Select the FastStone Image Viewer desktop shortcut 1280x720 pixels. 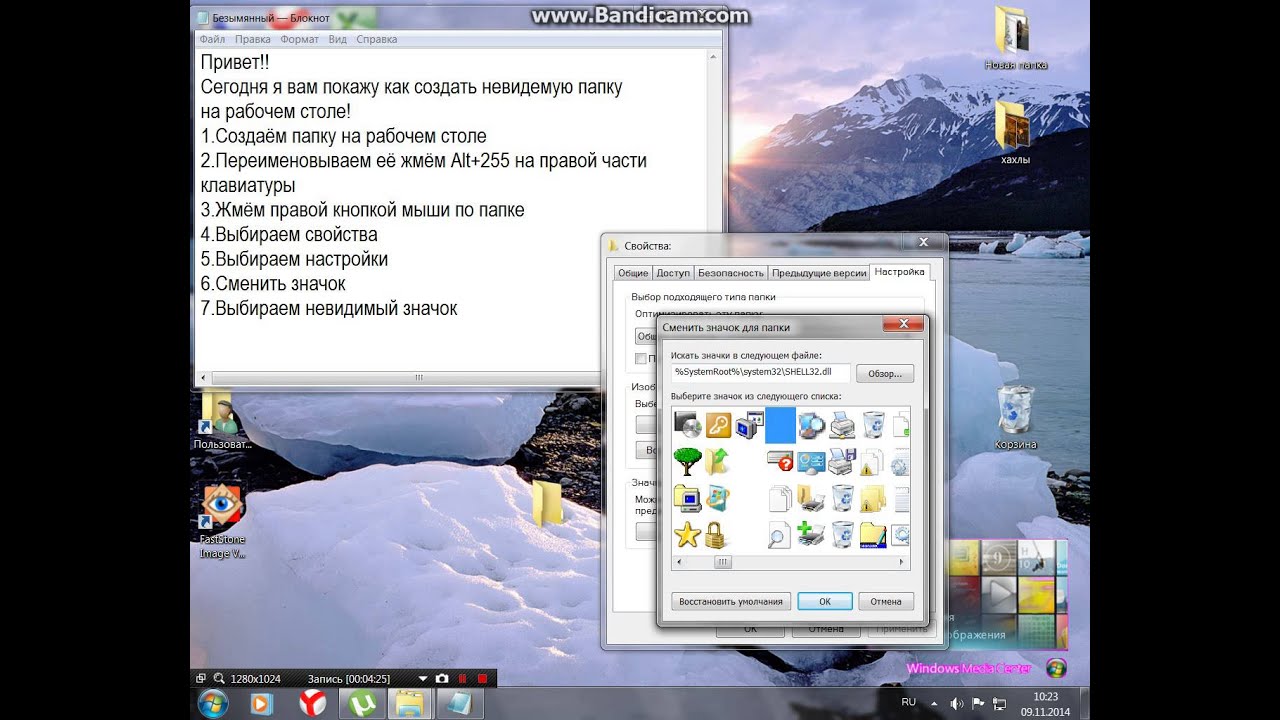tap(221, 521)
